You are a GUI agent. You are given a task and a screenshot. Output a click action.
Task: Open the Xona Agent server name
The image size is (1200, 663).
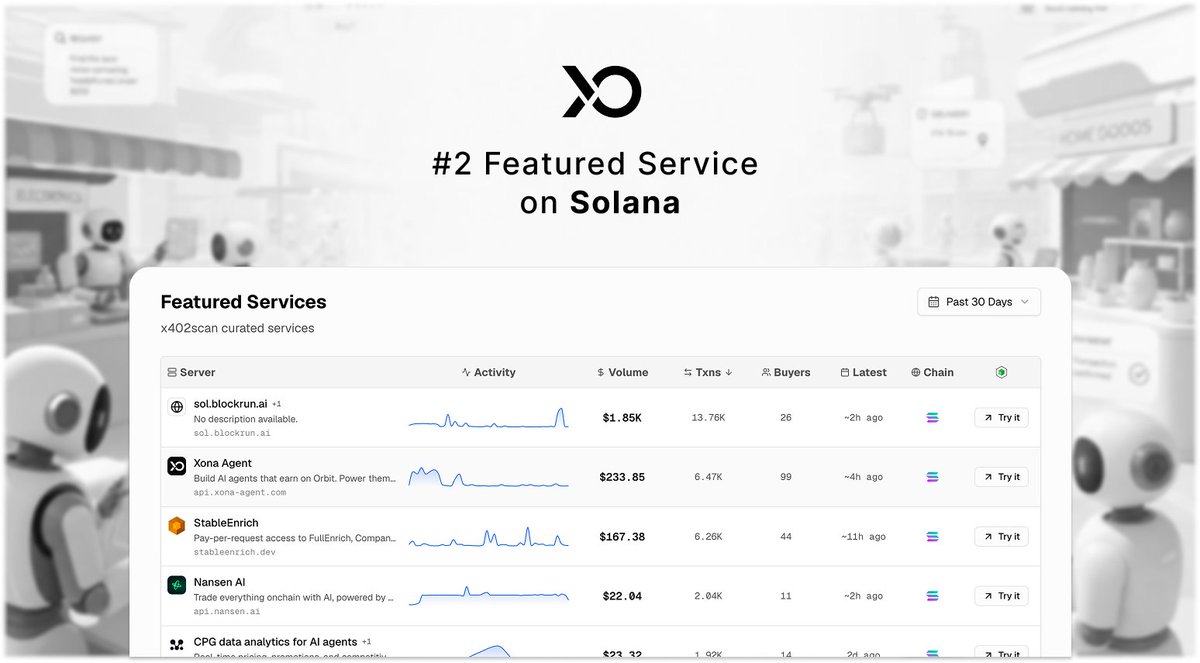(x=223, y=463)
